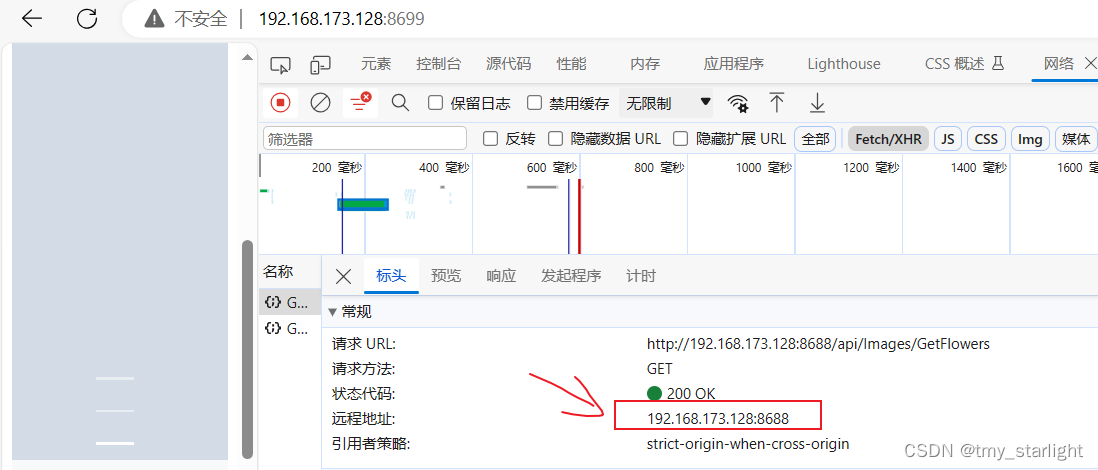Viewport: 1098px width, 470px height.
Task: Toggle device emulation icon in DevTools
Action: pyautogui.click(x=320, y=65)
